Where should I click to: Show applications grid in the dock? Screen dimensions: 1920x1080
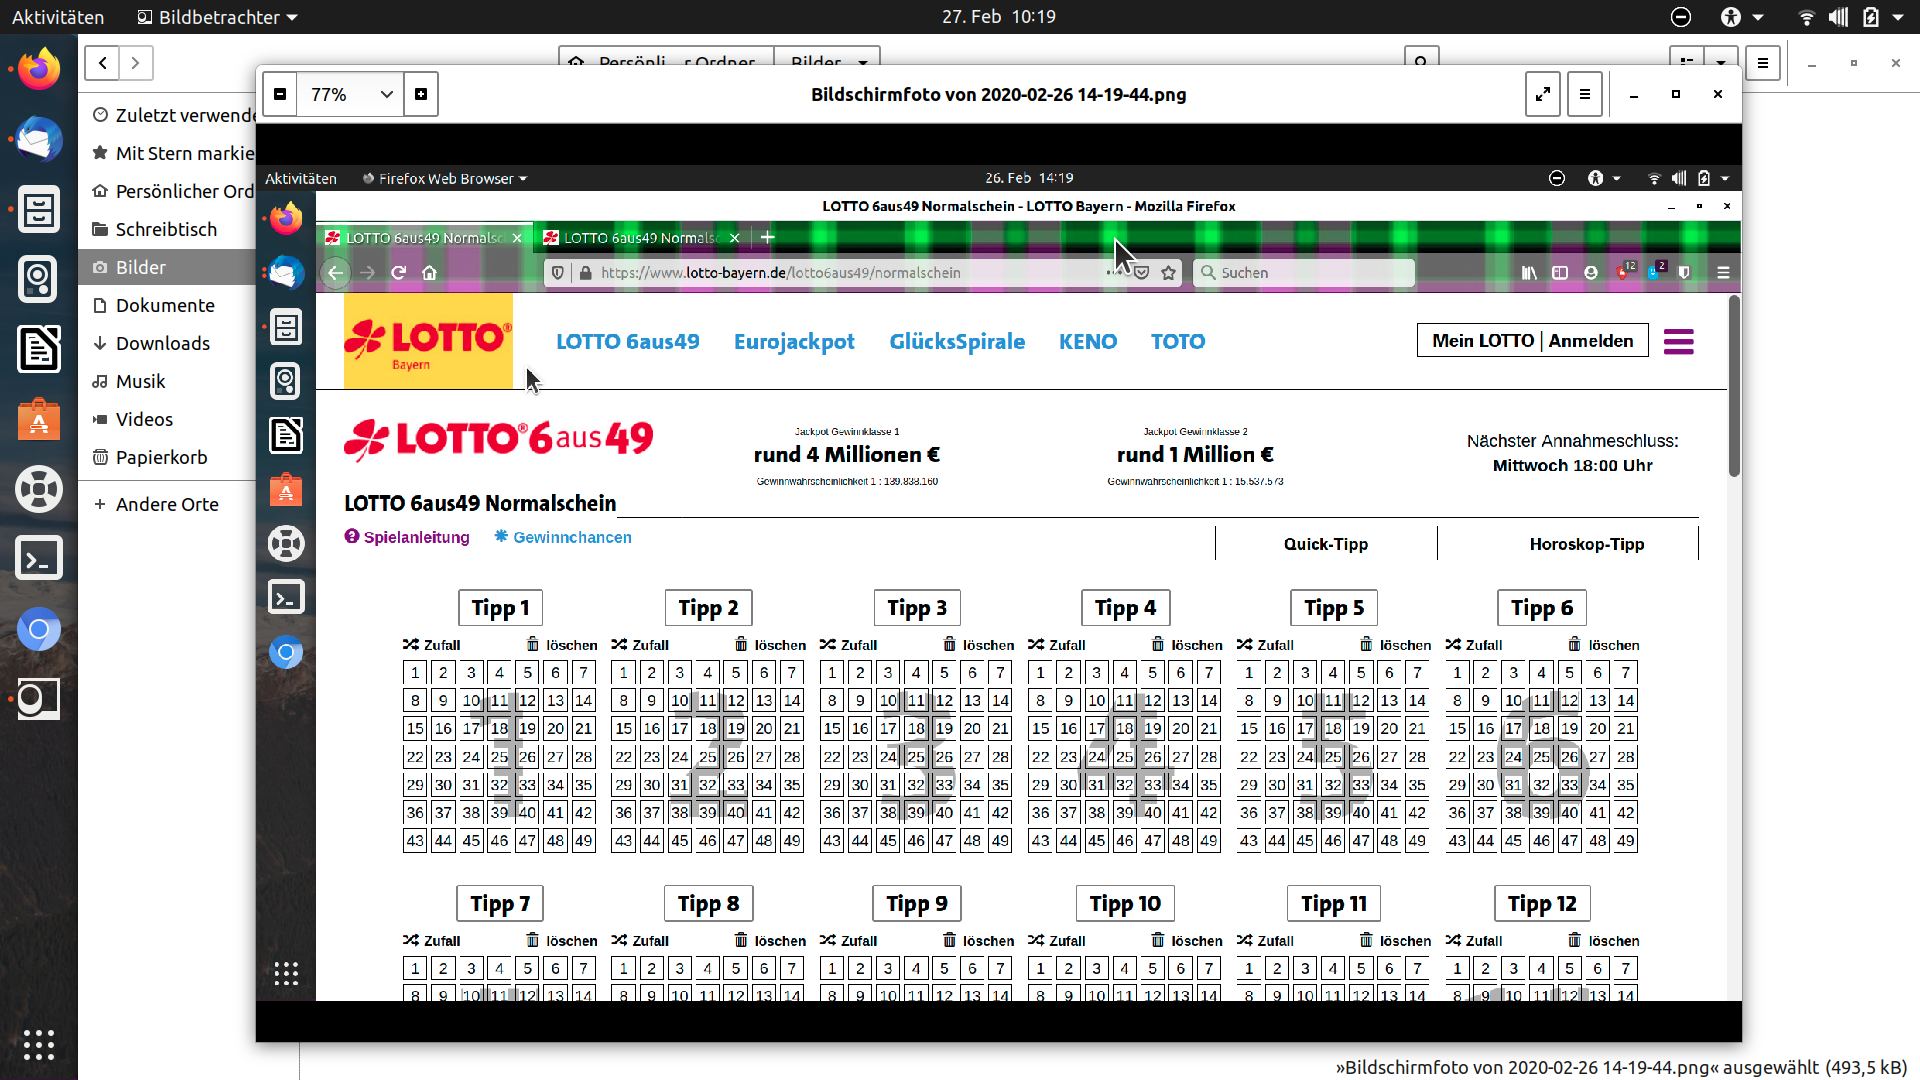(39, 1044)
